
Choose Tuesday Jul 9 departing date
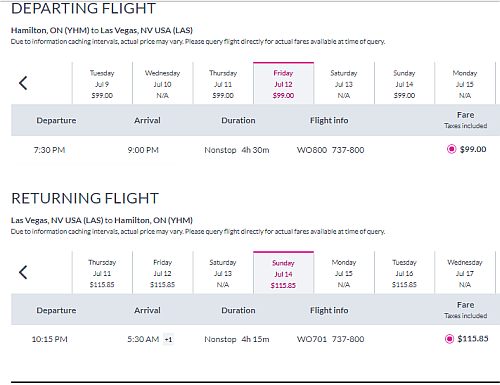tap(102, 83)
